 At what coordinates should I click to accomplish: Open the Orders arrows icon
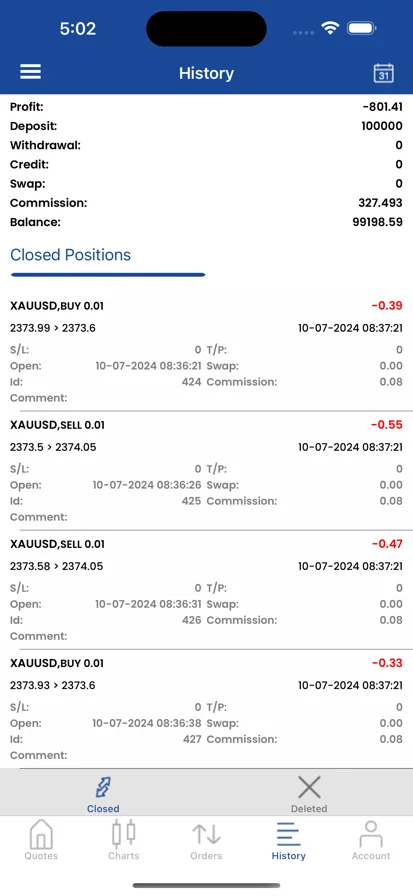pyautogui.click(x=206, y=834)
